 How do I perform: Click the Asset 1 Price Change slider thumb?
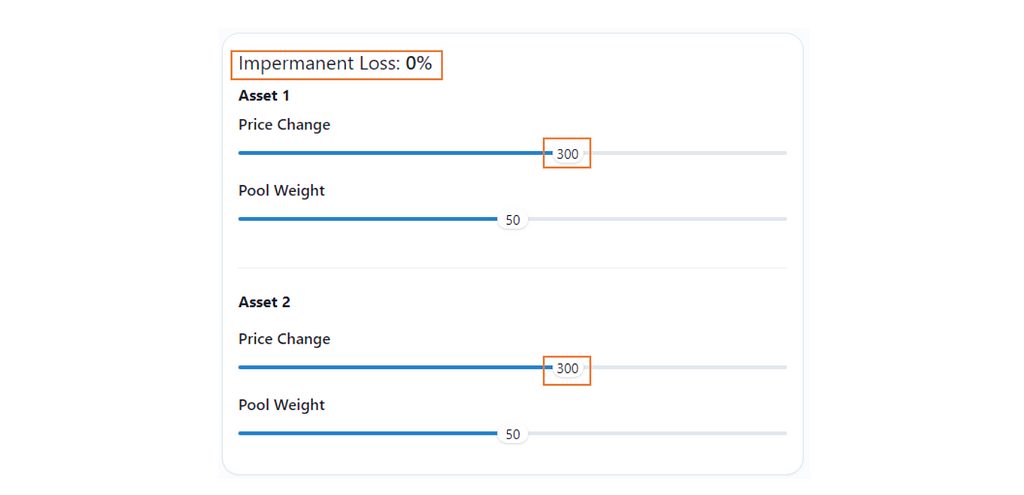pos(567,153)
